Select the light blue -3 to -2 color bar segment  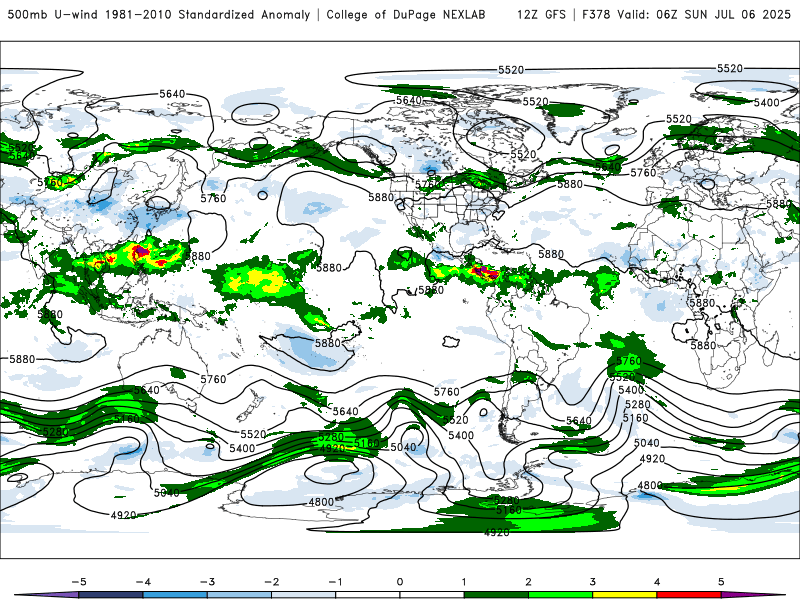pos(239,595)
